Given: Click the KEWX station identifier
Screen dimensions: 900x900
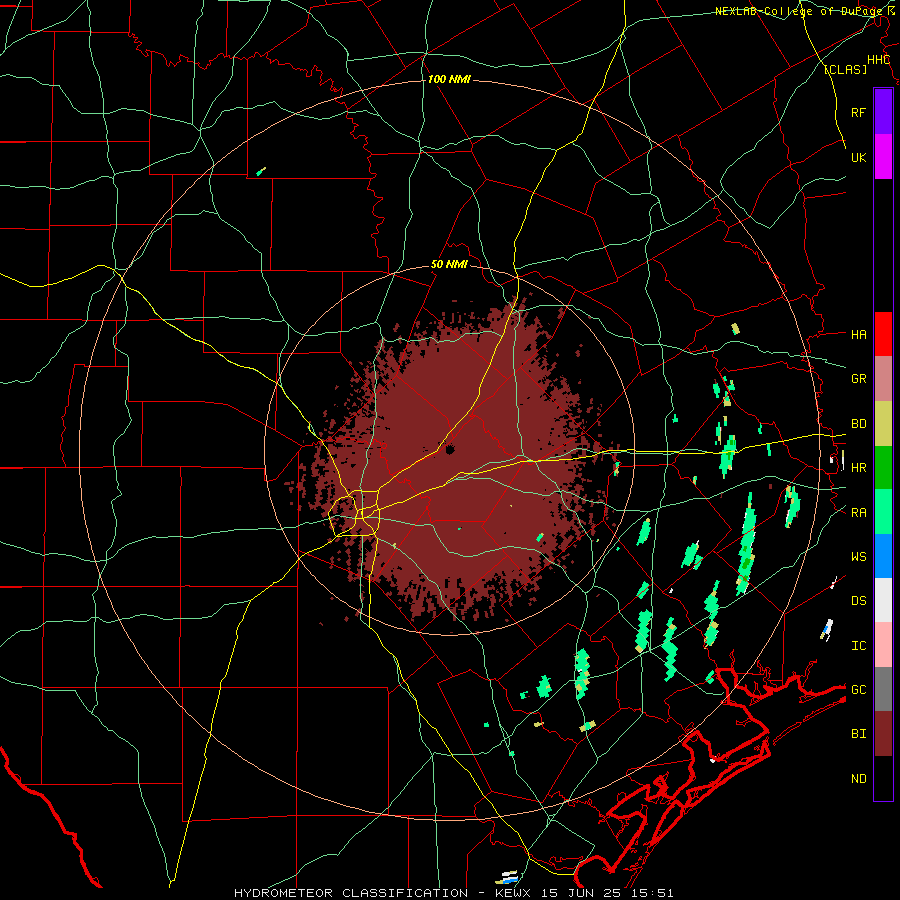Looking at the screenshot, I should tap(513, 893).
